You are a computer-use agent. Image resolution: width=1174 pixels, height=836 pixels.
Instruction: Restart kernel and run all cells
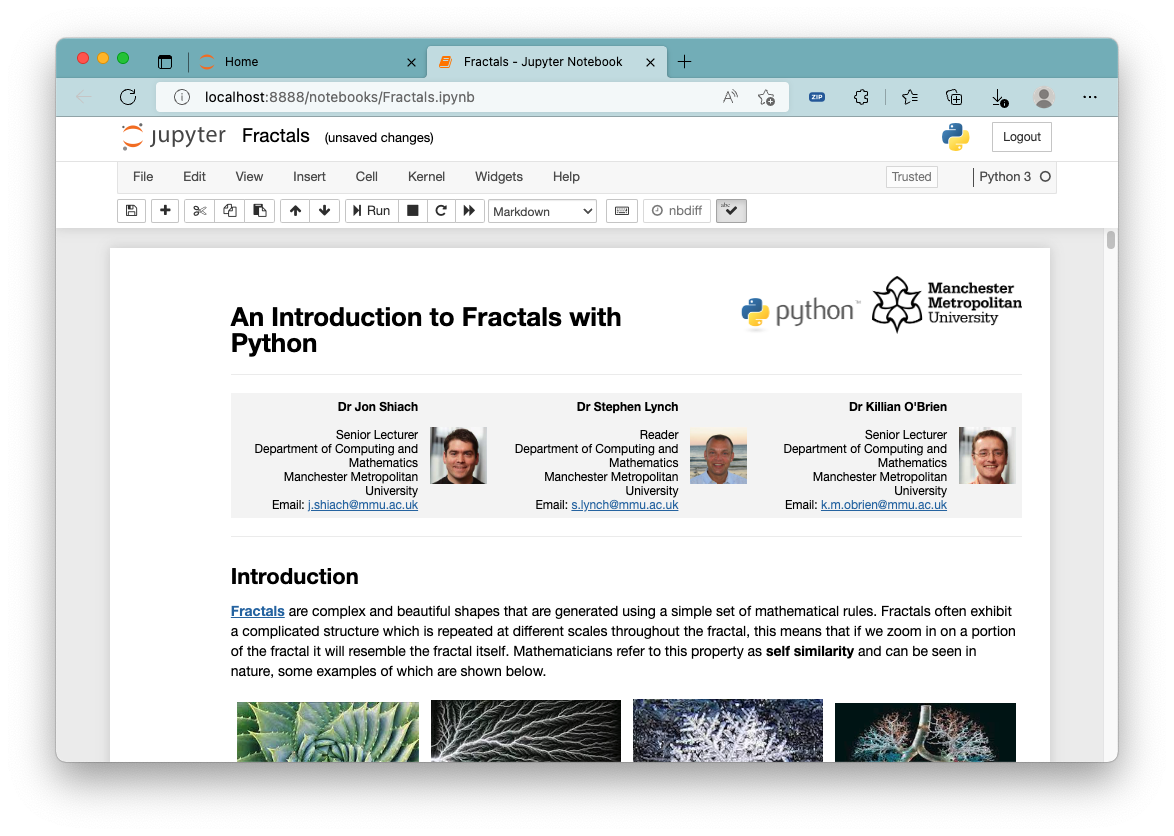(469, 211)
